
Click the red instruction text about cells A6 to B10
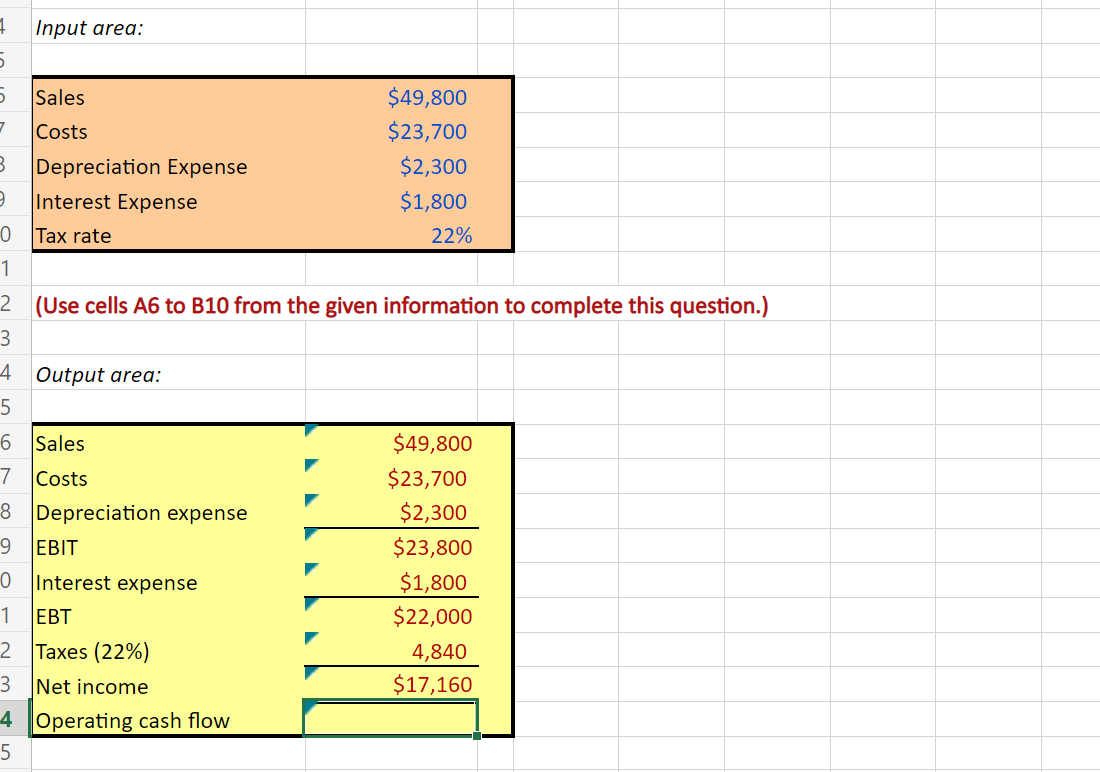pos(400,306)
